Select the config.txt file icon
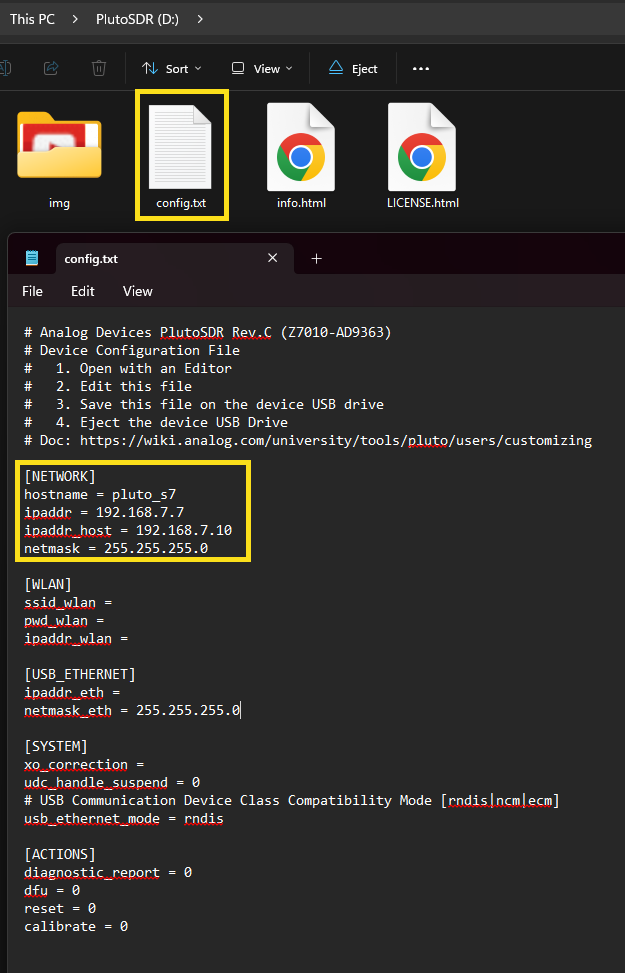Viewport: 625px width, 973px height. click(x=181, y=150)
